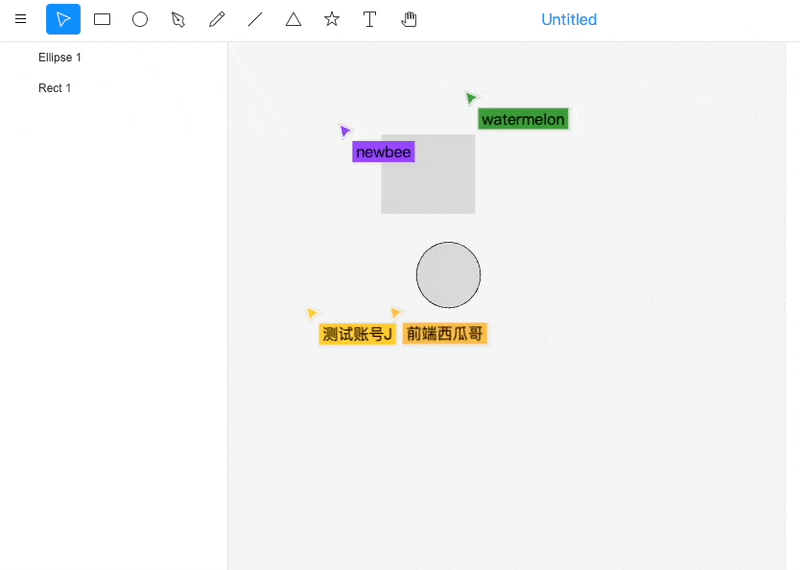Open the hamburger main menu
This screenshot has width=800, height=570.
click(x=20, y=19)
